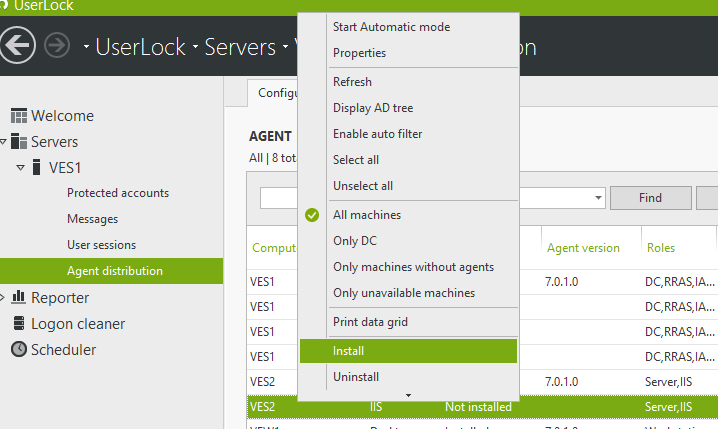Open User sessions under VES1
Screen dimensions: 718x429
pos(102,245)
